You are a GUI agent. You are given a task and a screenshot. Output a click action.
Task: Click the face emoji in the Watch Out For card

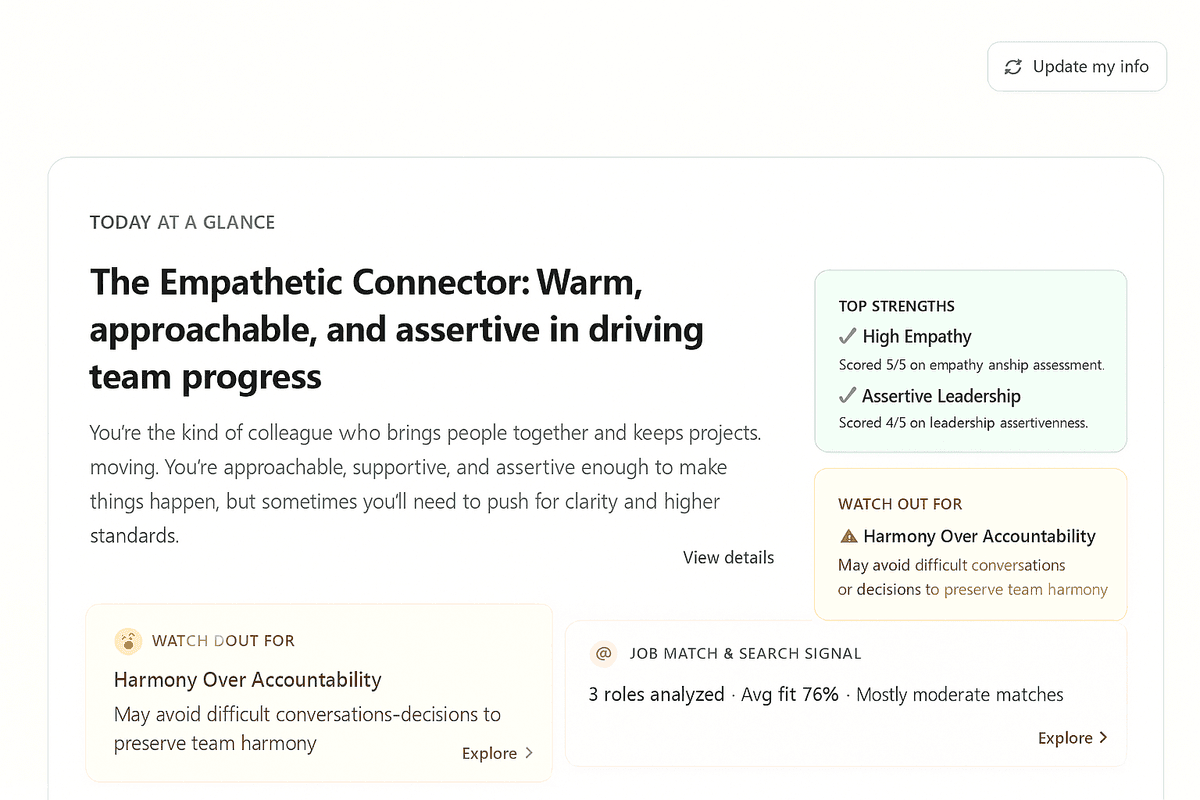[128, 641]
